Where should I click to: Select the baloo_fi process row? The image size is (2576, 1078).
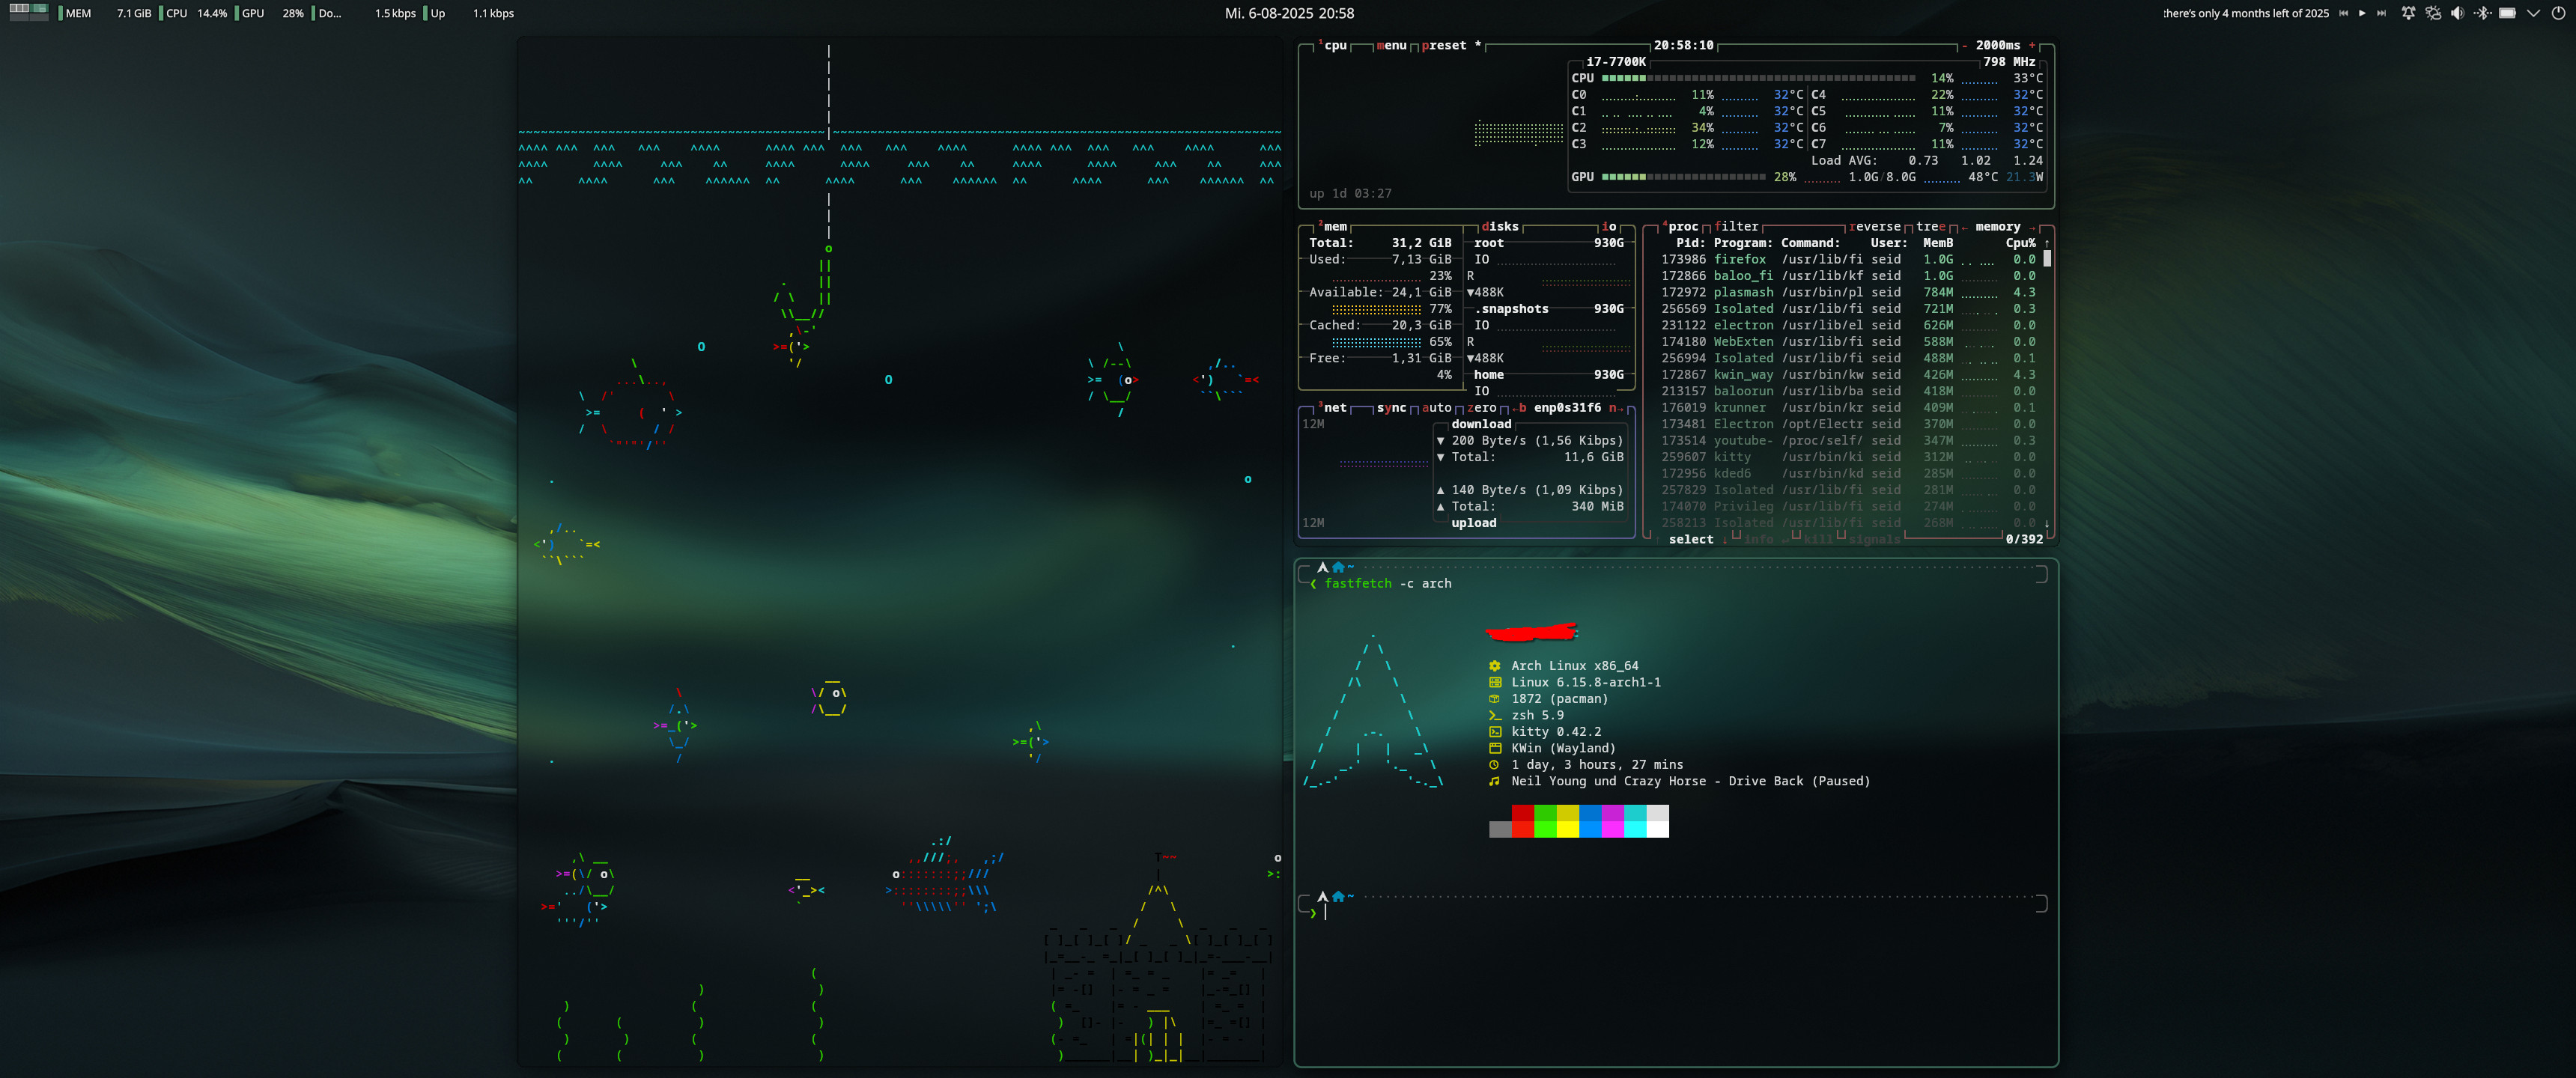pyautogui.click(x=1848, y=275)
